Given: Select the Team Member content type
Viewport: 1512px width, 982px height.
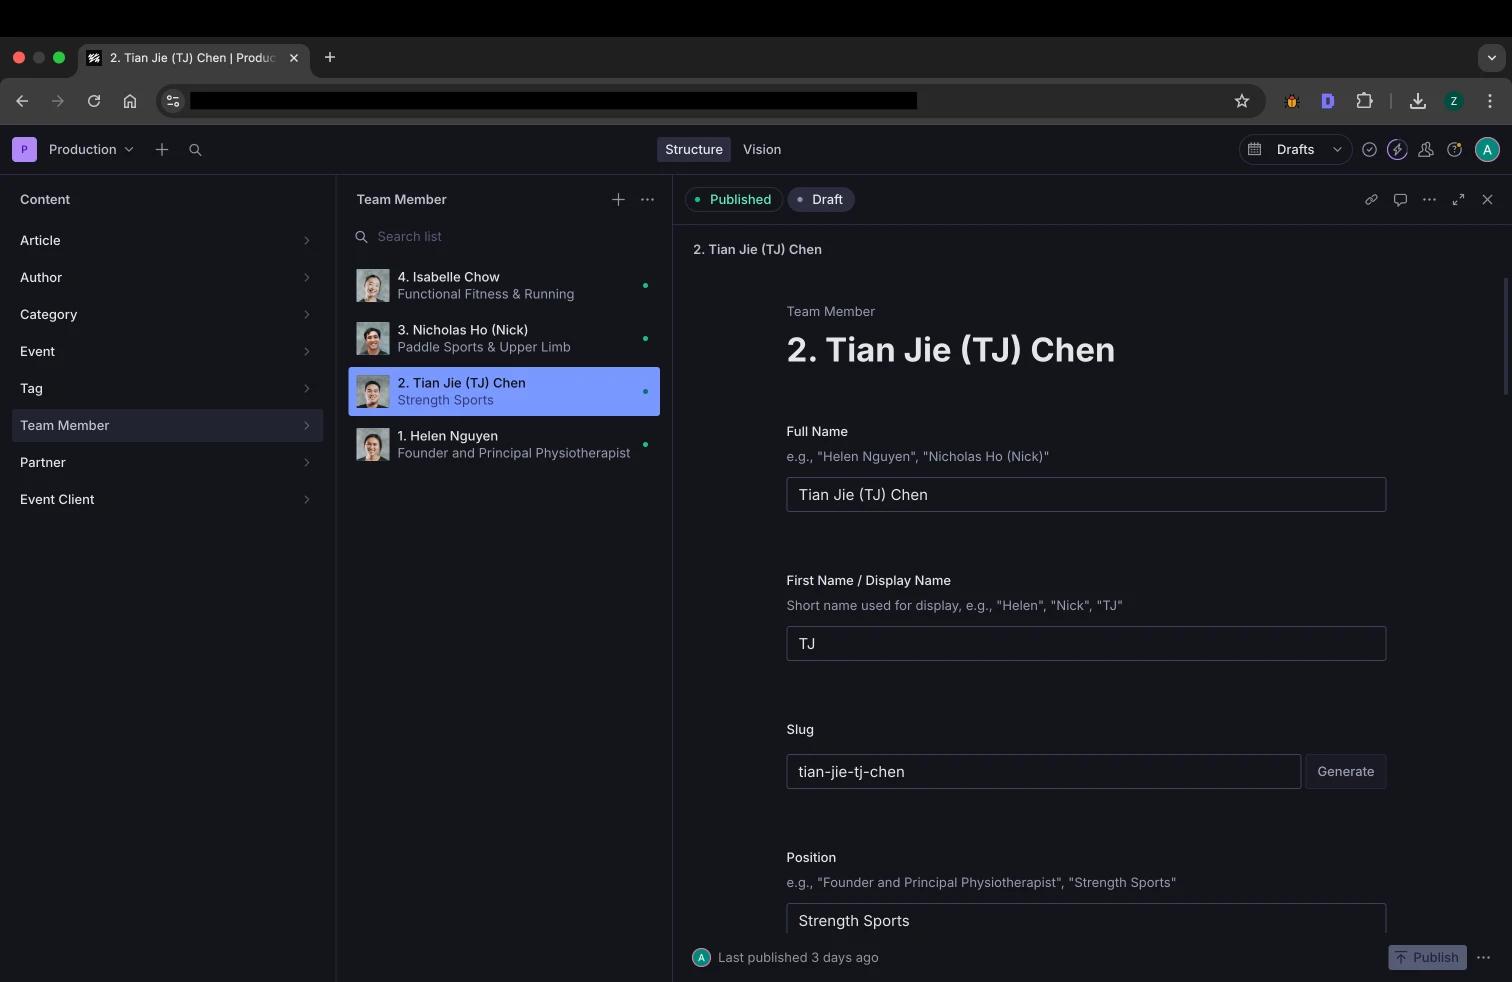Looking at the screenshot, I should [x=166, y=425].
